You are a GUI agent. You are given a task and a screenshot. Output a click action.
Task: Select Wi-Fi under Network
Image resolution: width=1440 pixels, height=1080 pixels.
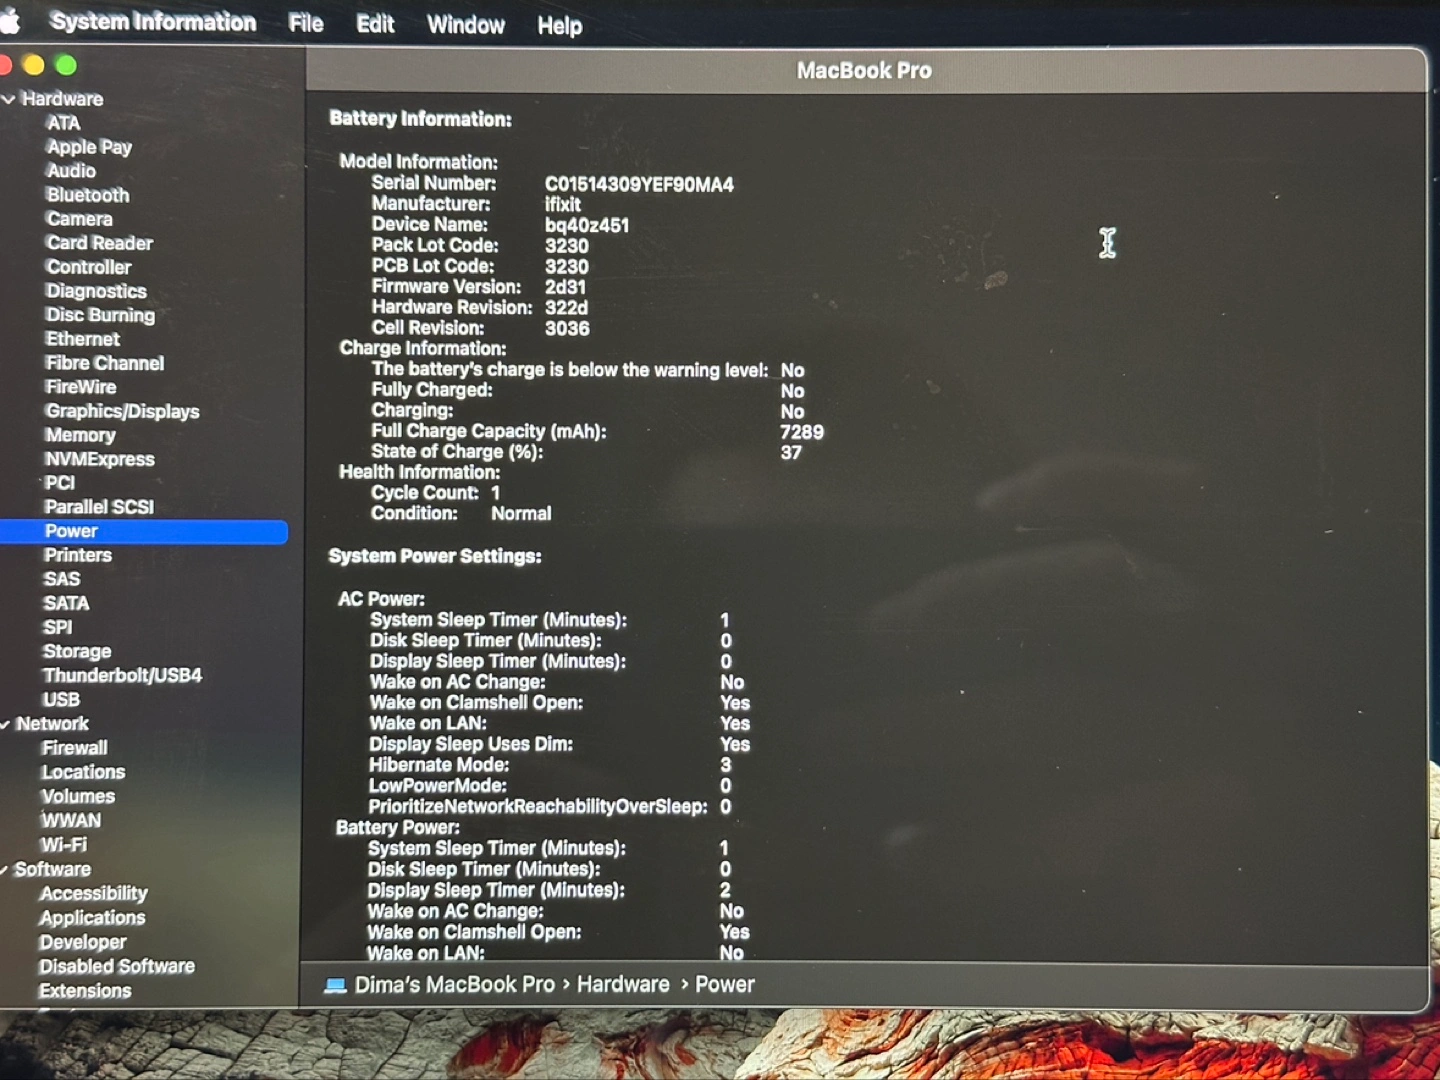[x=64, y=845]
